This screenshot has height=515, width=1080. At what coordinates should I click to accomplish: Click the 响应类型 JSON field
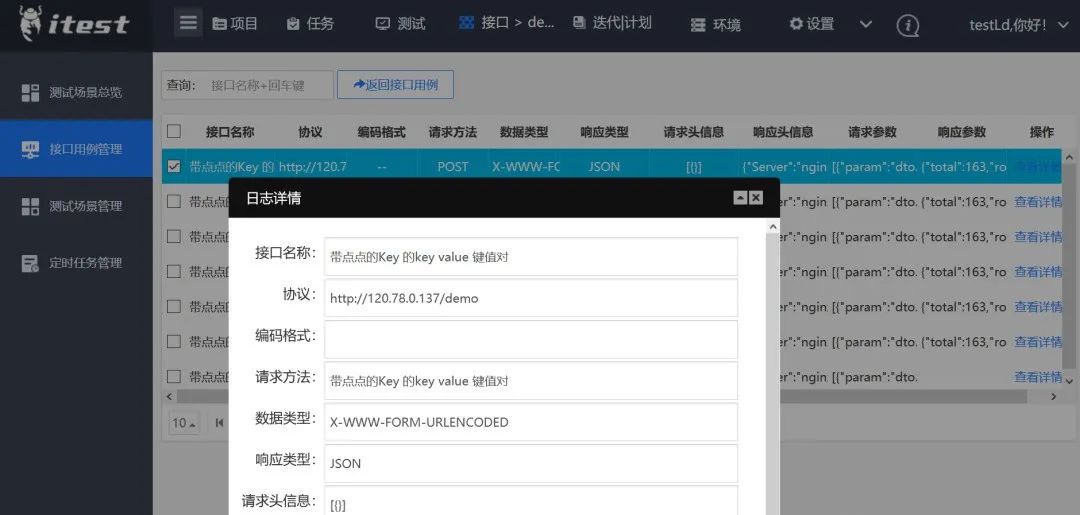point(531,463)
